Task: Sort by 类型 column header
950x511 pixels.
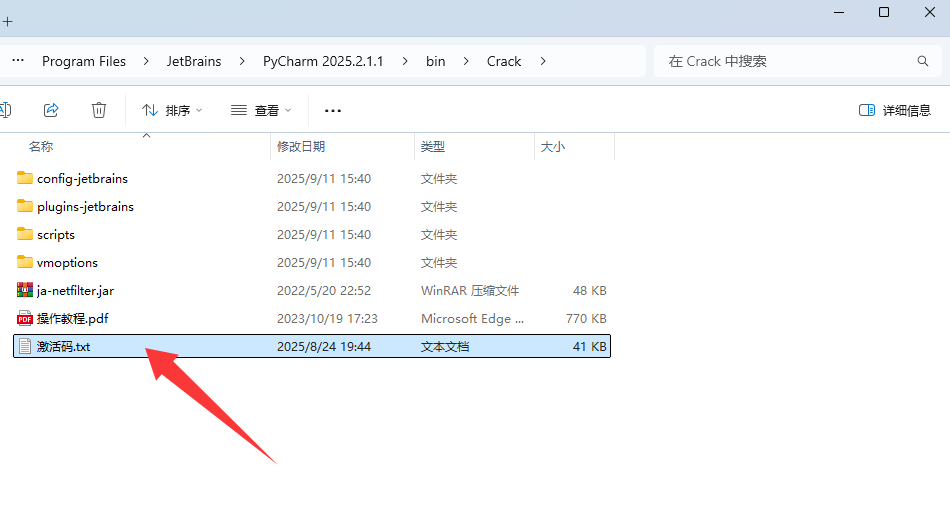Action: tap(433, 147)
